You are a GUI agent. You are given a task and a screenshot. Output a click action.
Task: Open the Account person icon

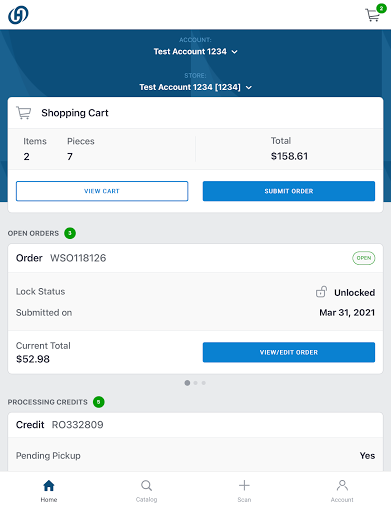[x=342, y=486]
